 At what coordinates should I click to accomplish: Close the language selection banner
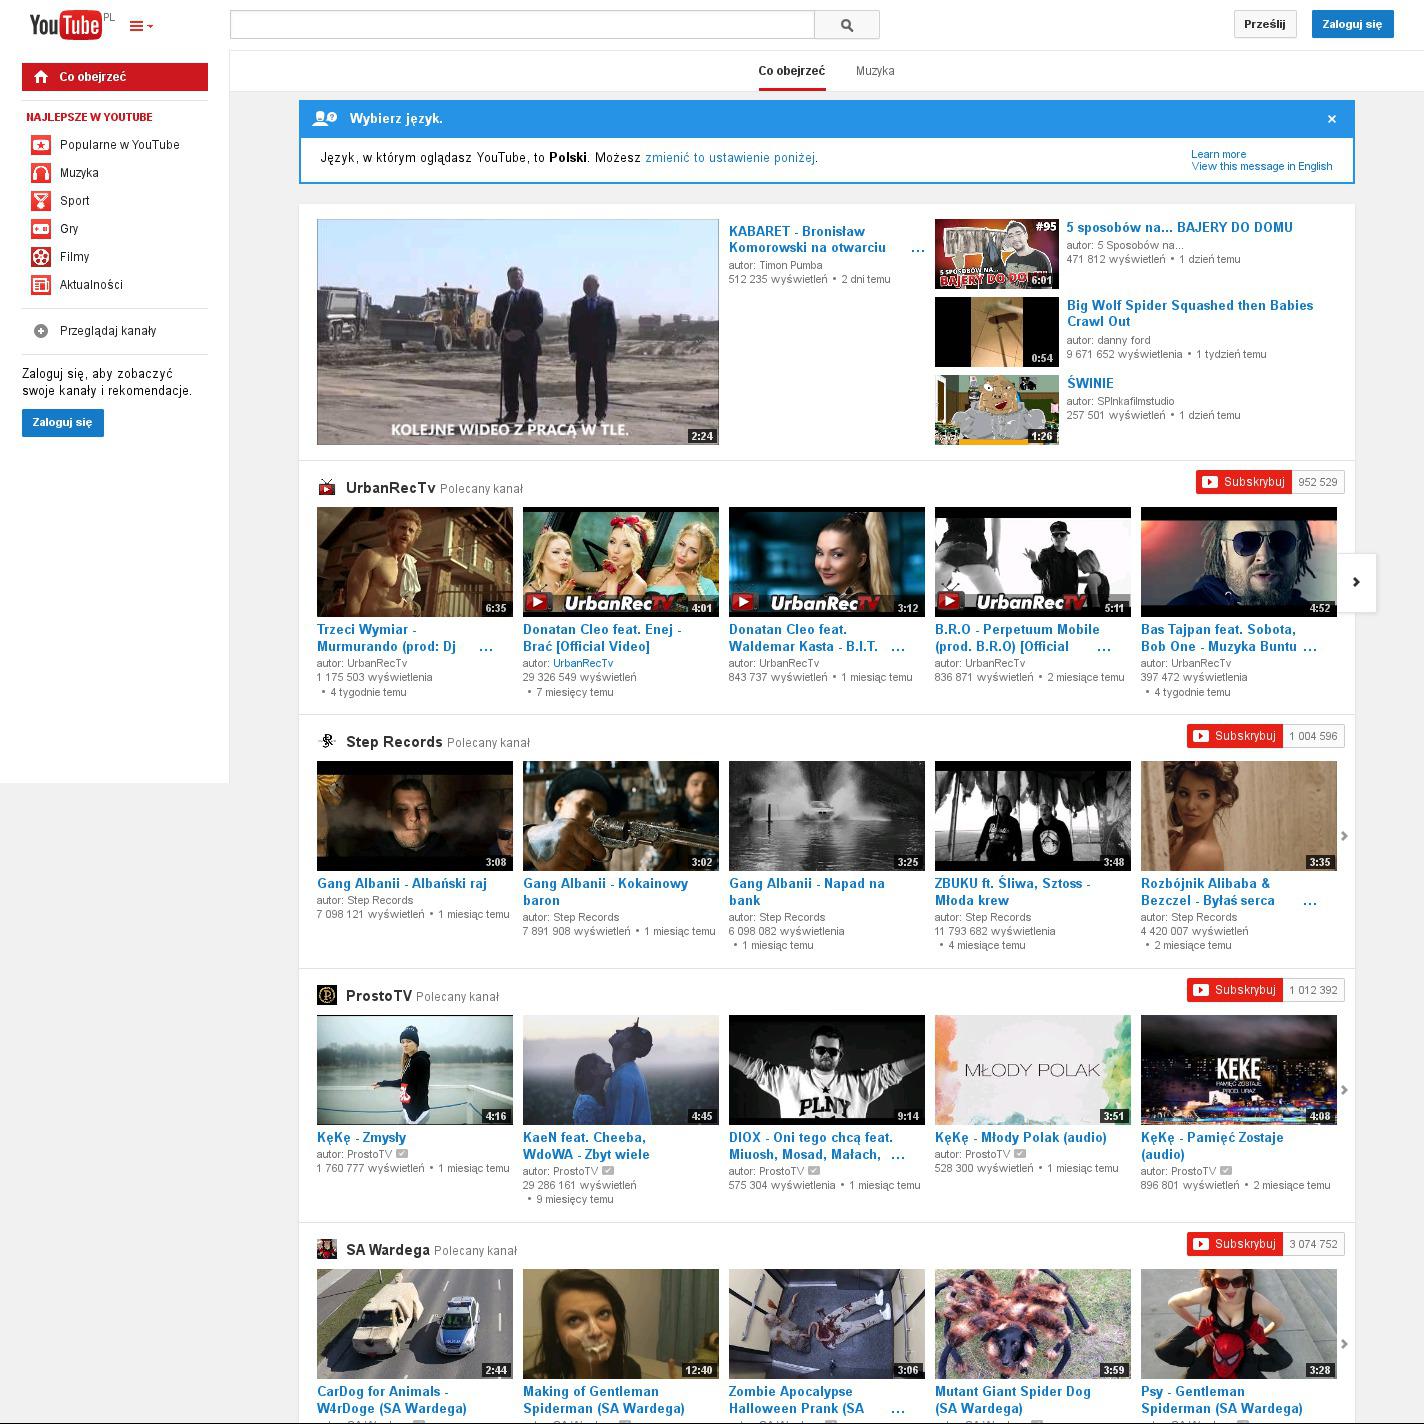(x=1331, y=119)
